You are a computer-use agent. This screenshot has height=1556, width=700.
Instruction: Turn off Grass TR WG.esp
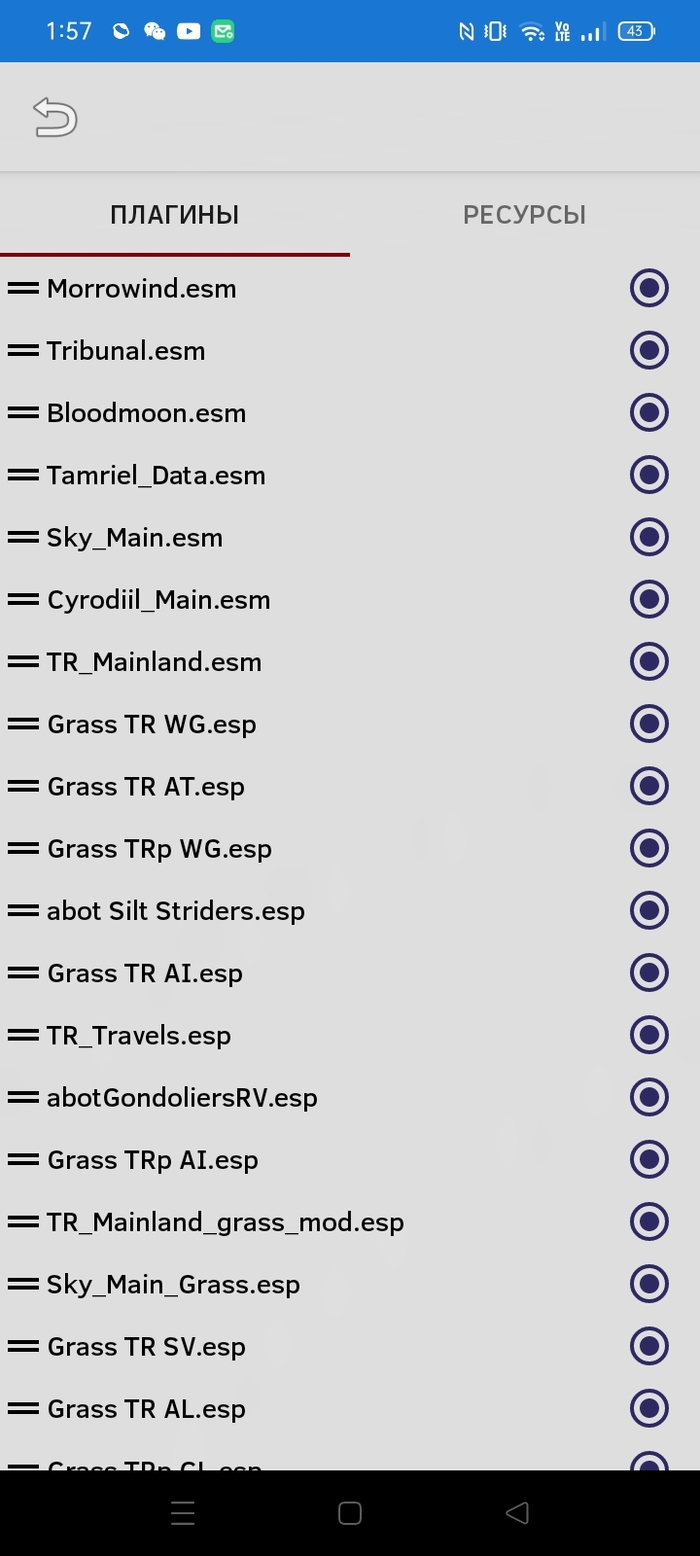pos(649,724)
